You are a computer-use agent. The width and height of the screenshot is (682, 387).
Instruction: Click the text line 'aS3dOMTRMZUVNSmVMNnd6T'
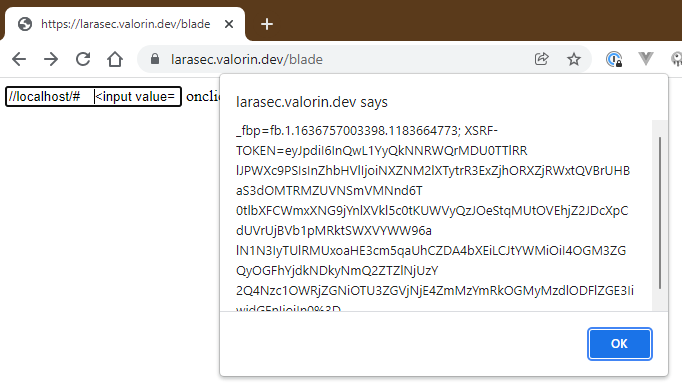[329, 190]
